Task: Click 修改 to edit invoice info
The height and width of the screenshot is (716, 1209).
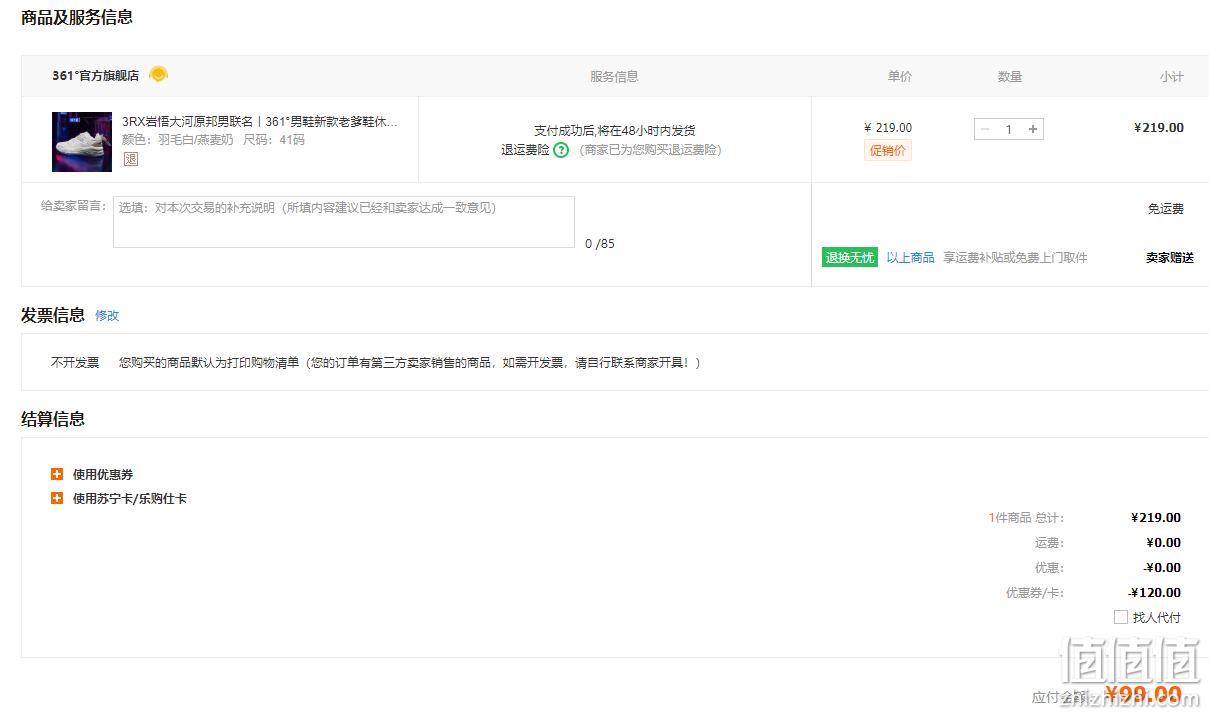Action: [x=107, y=315]
